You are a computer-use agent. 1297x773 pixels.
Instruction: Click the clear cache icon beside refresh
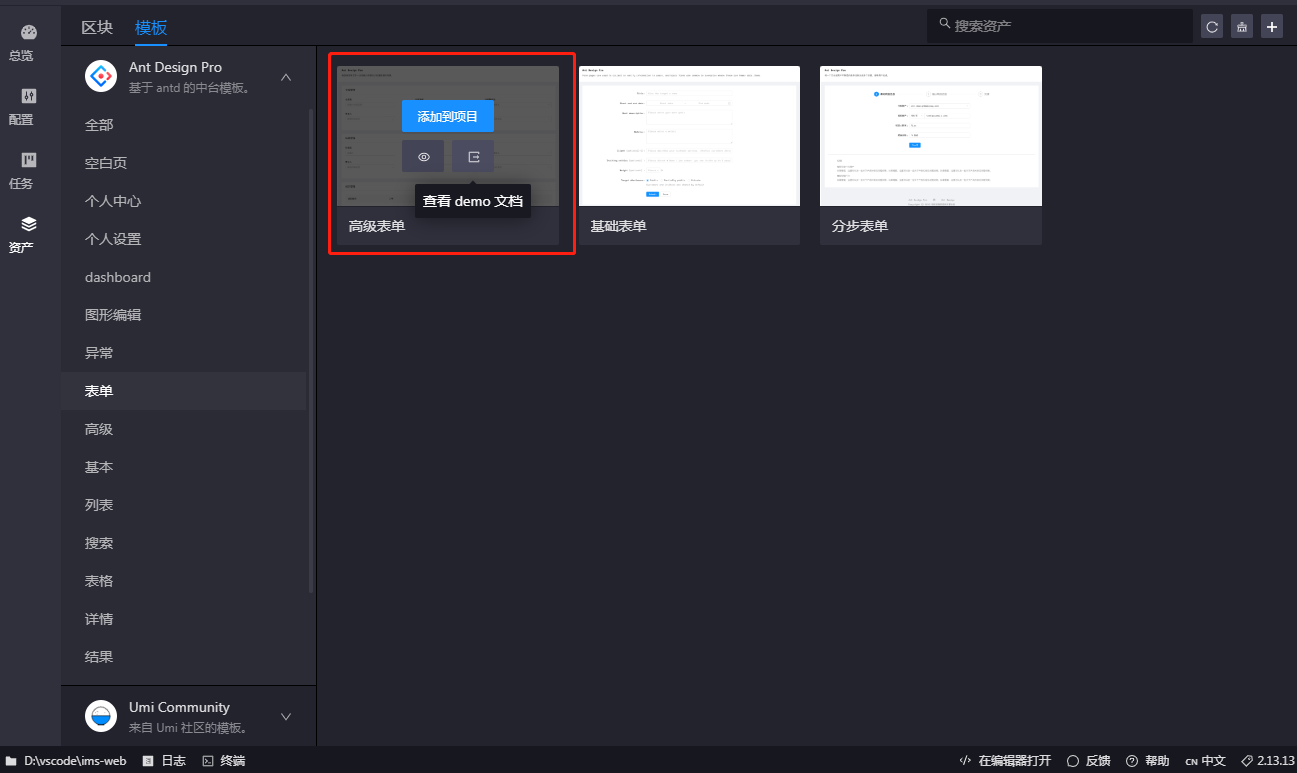(1242, 27)
